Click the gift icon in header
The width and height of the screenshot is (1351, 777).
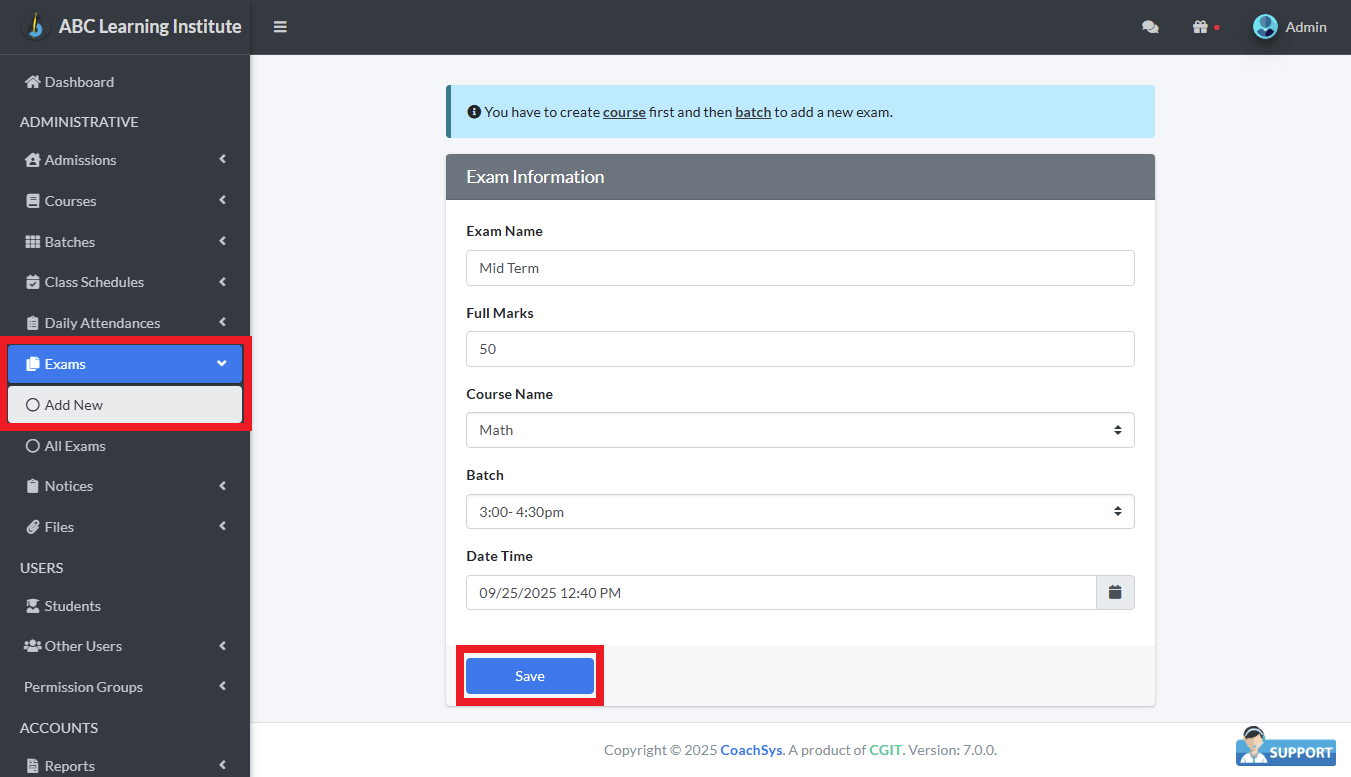[1201, 27]
